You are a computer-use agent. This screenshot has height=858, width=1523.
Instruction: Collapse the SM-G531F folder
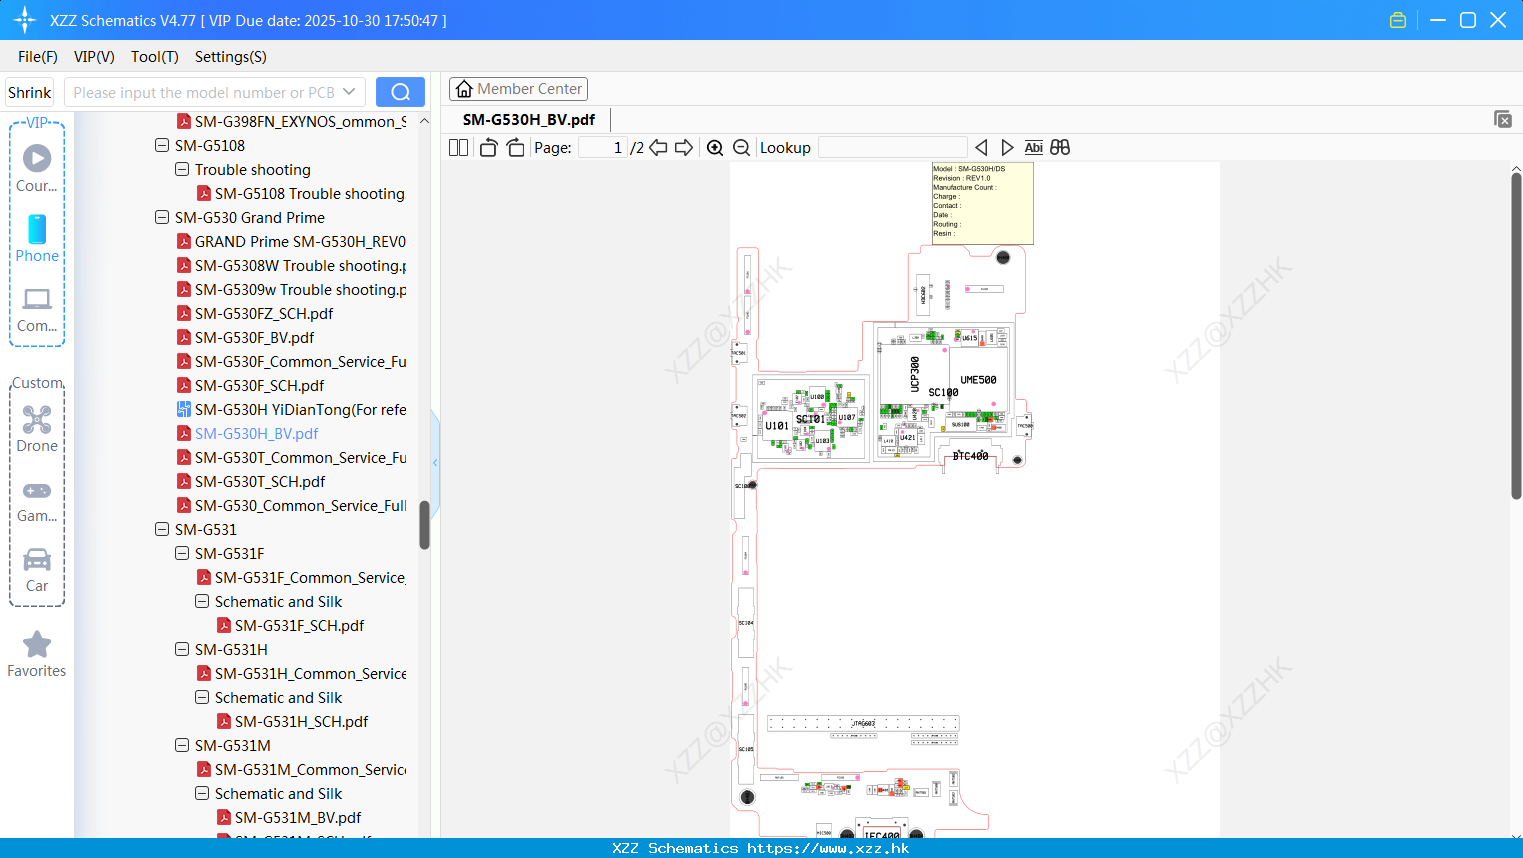pyautogui.click(x=182, y=553)
